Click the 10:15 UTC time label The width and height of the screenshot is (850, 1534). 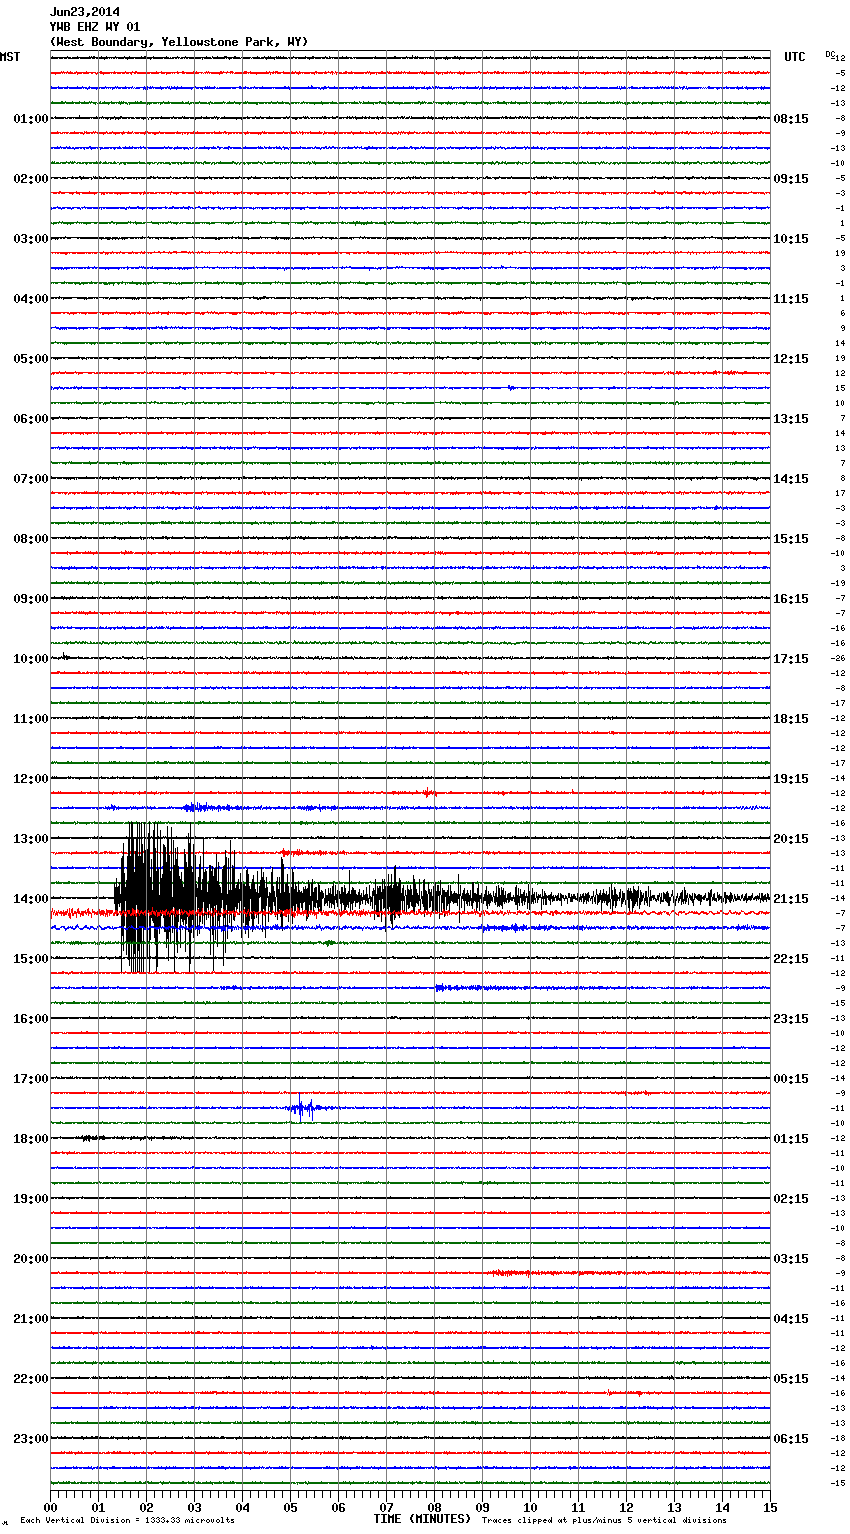[791, 239]
